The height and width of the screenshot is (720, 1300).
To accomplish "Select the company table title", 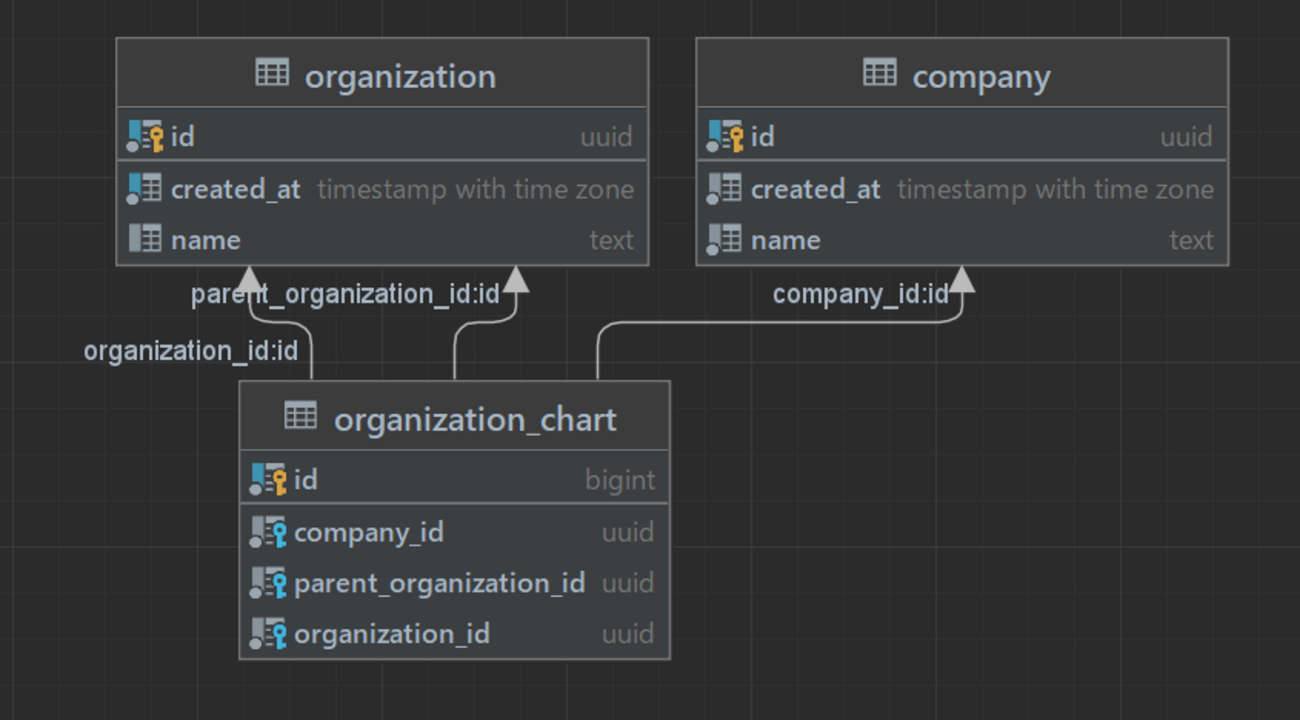I will click(981, 77).
